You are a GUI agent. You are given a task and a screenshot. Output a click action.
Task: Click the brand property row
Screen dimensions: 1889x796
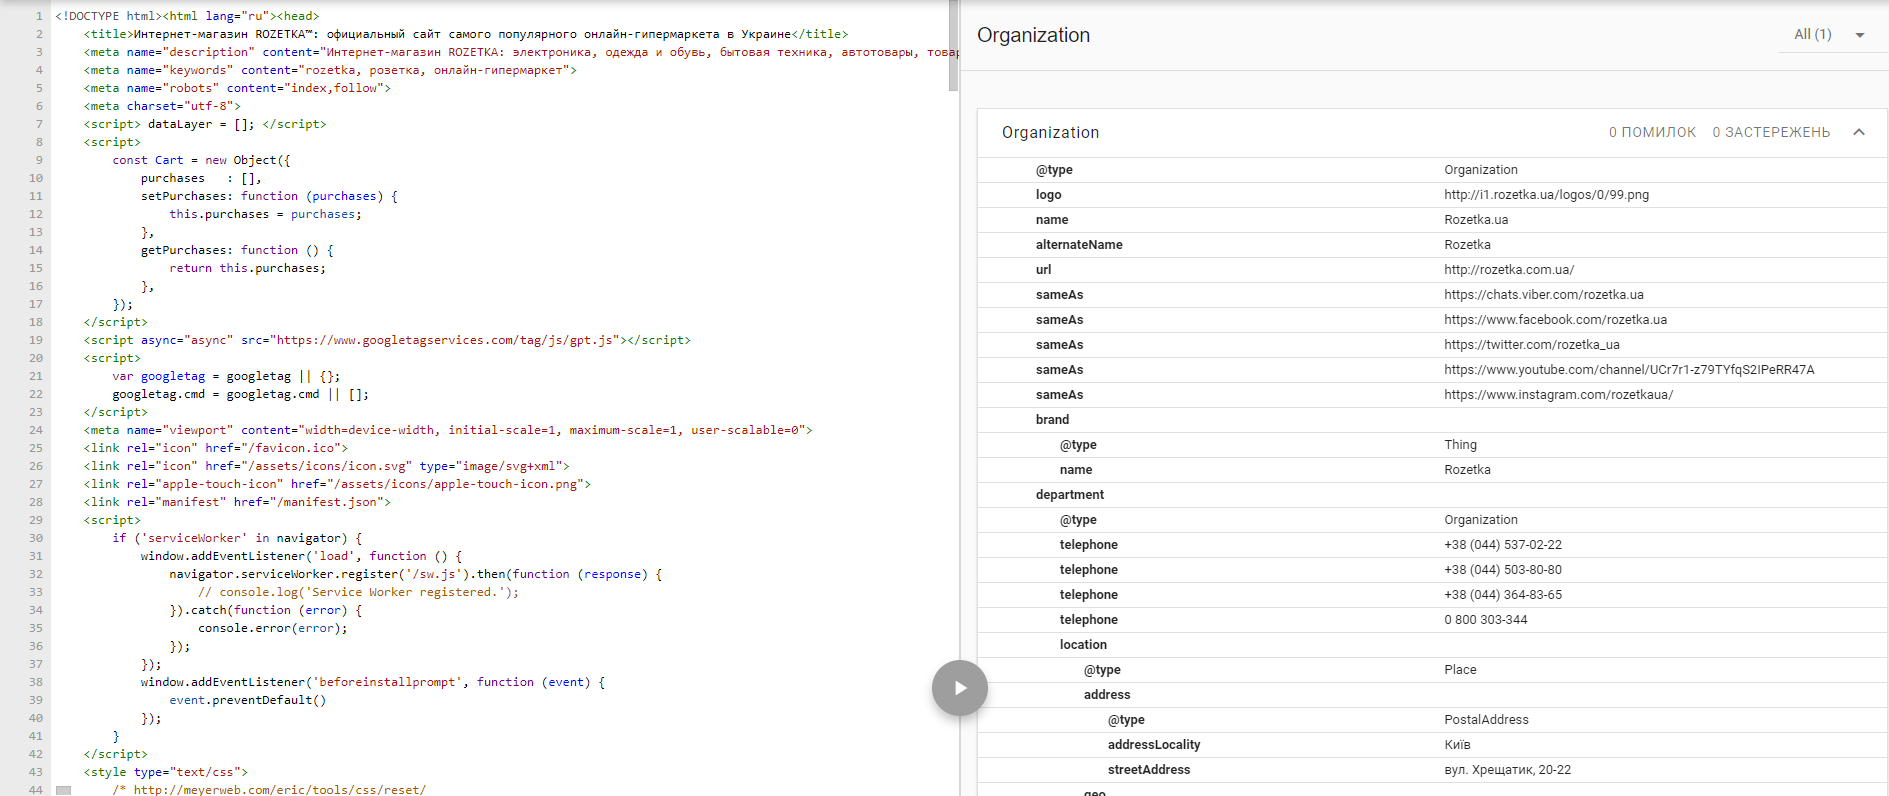coord(1052,420)
